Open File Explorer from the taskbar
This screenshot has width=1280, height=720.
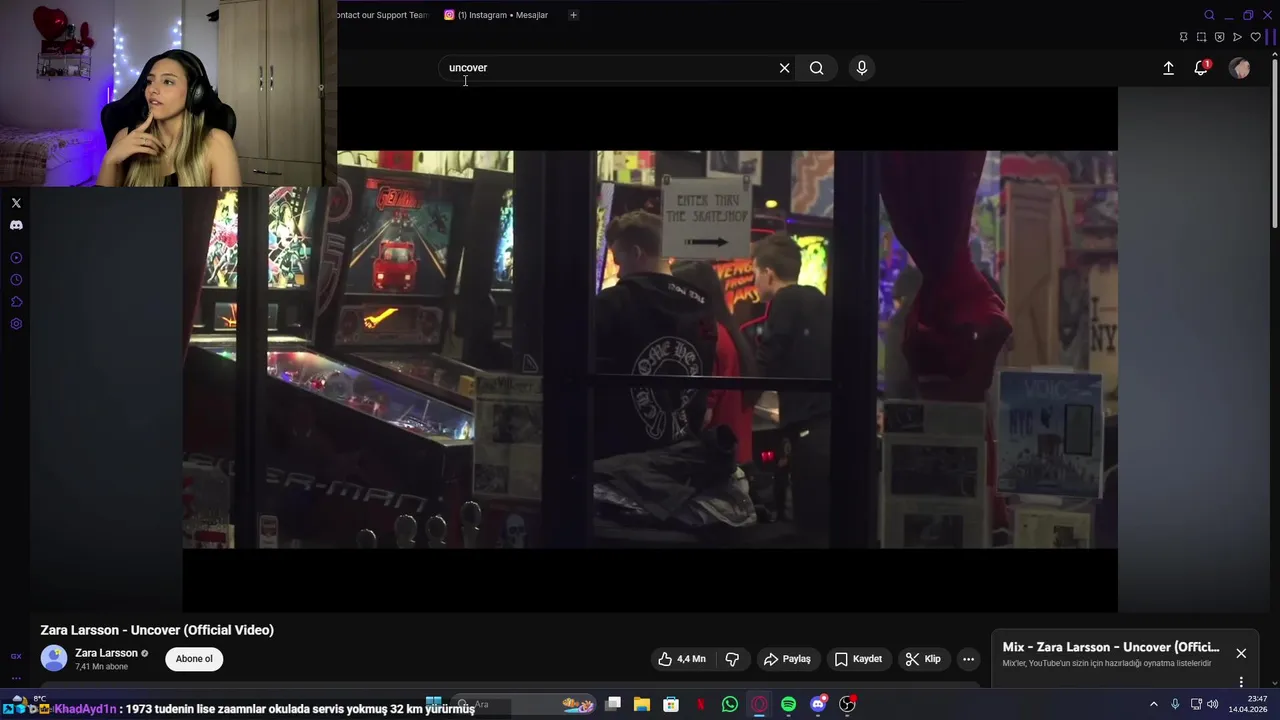point(642,705)
